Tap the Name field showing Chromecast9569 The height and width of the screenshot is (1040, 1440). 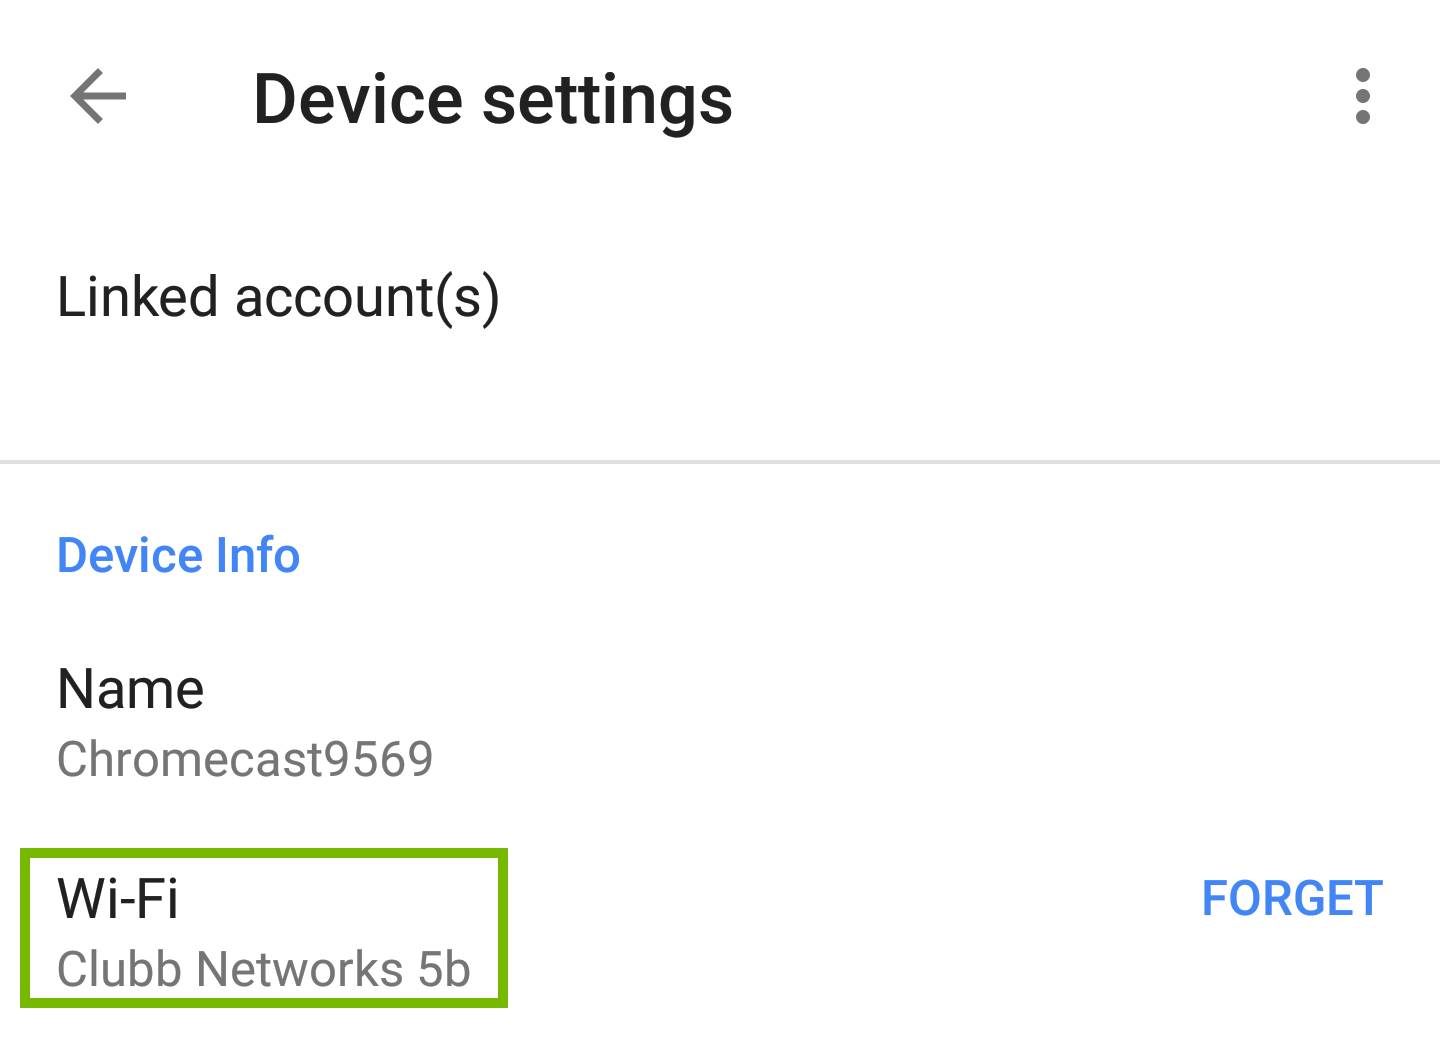[245, 720]
